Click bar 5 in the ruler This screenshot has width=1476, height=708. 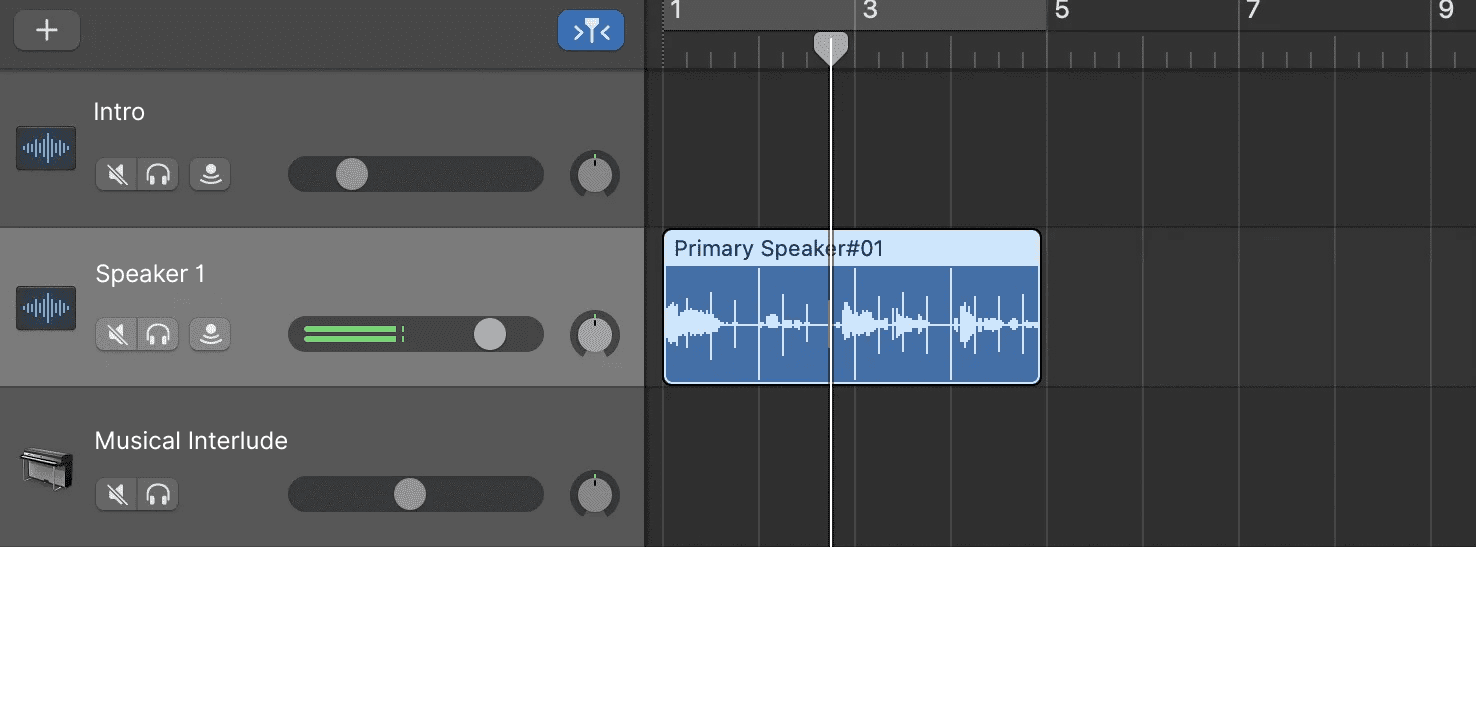(1062, 12)
